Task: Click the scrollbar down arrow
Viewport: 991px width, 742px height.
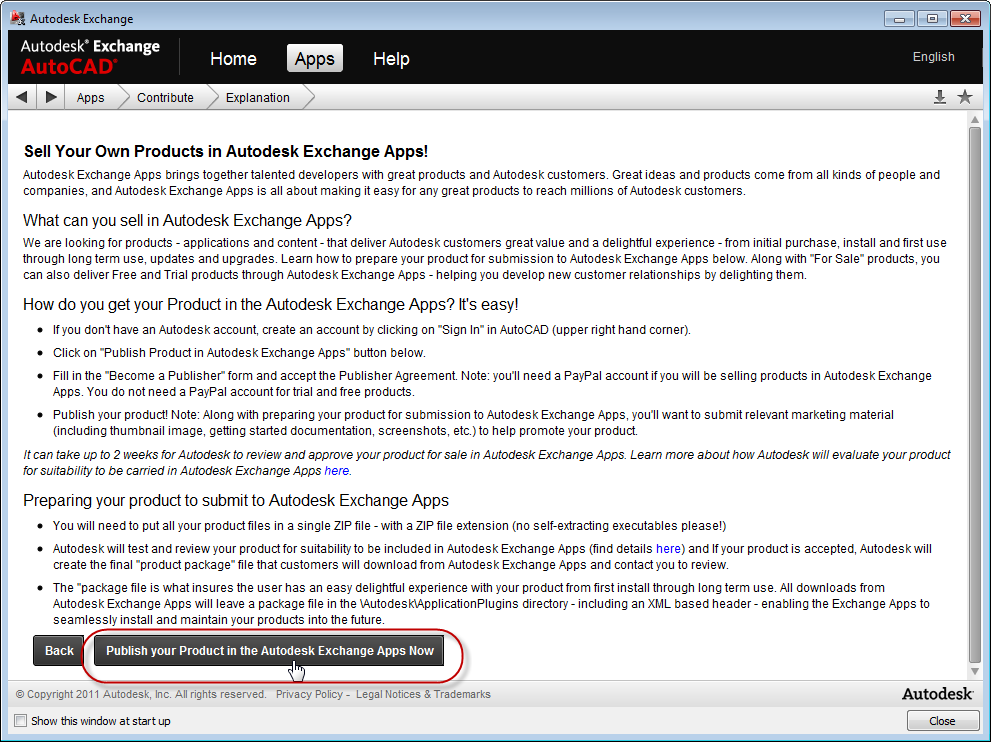Action: tap(975, 671)
